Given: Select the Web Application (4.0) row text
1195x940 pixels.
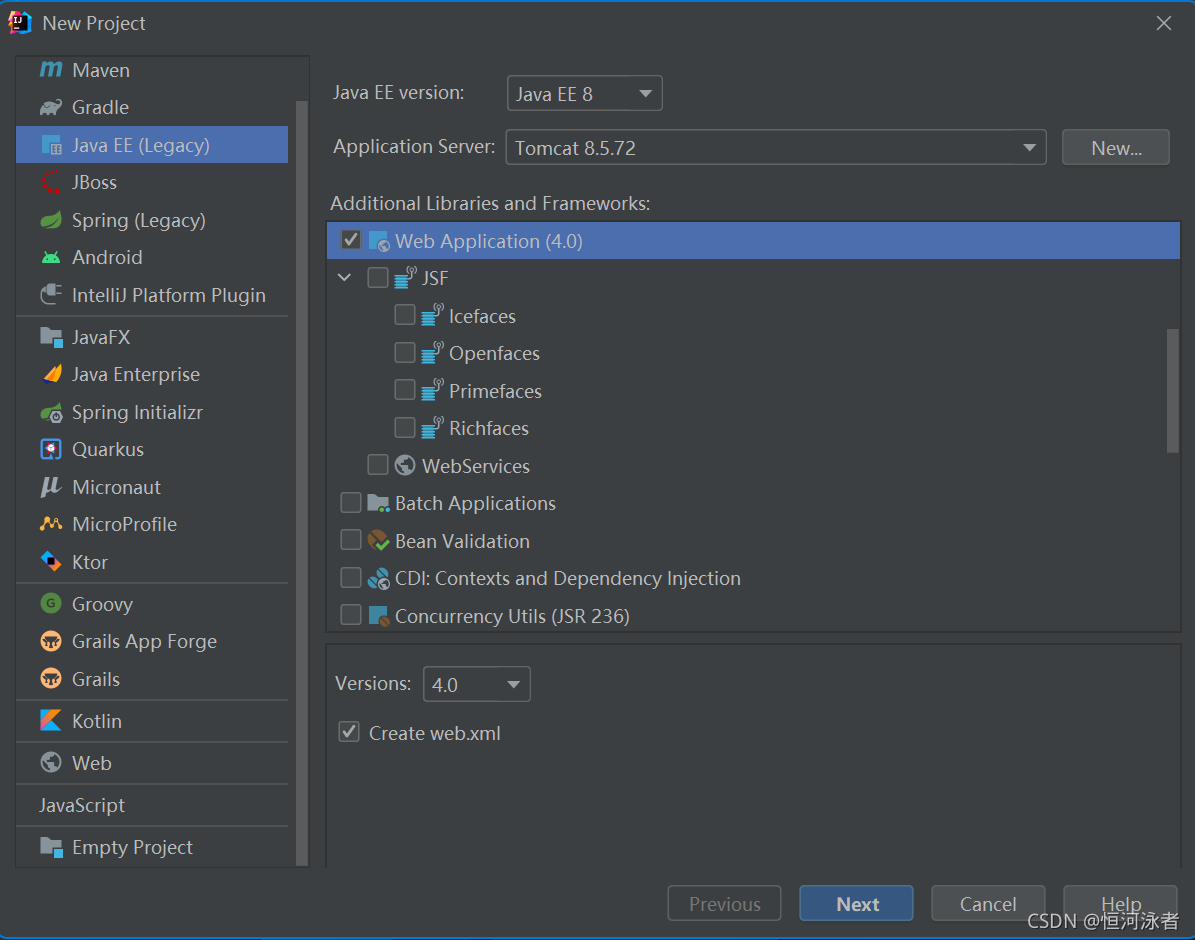Looking at the screenshot, I should (x=489, y=241).
